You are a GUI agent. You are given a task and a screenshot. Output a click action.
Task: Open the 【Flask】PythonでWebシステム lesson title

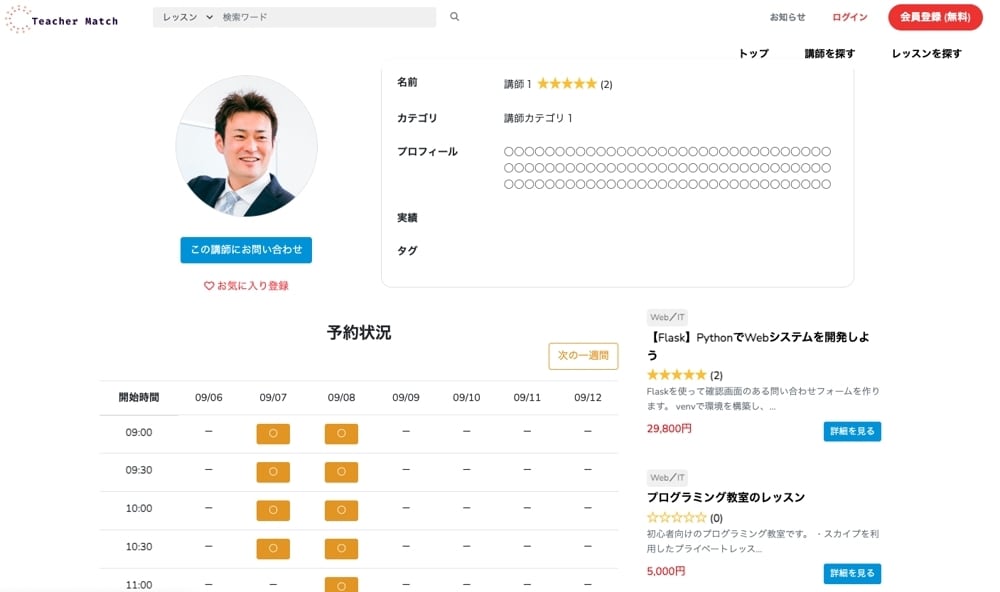click(x=758, y=346)
